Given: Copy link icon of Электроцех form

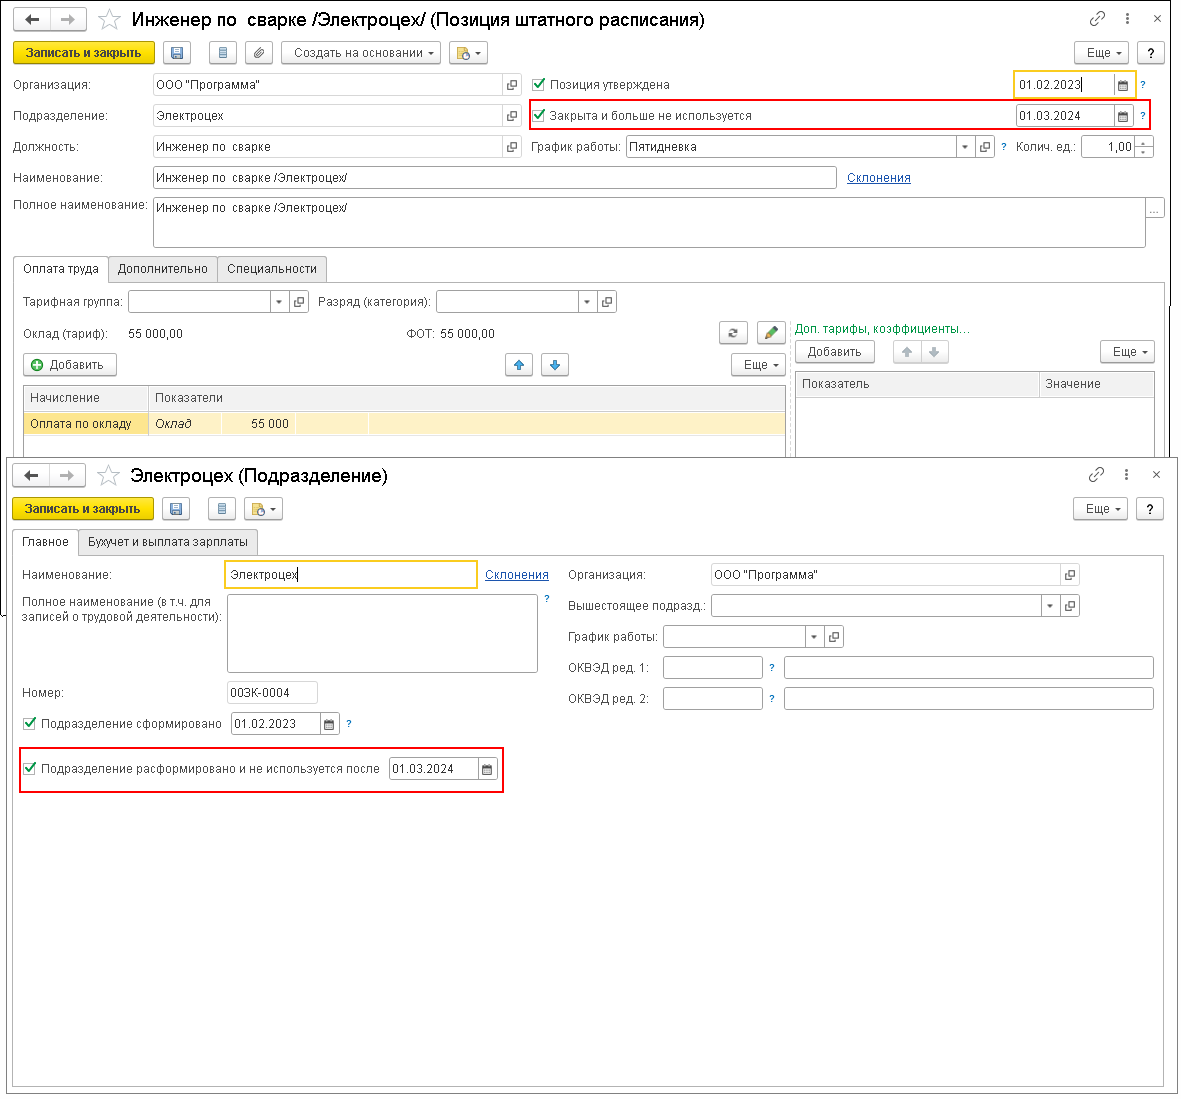Looking at the screenshot, I should tap(1097, 475).
